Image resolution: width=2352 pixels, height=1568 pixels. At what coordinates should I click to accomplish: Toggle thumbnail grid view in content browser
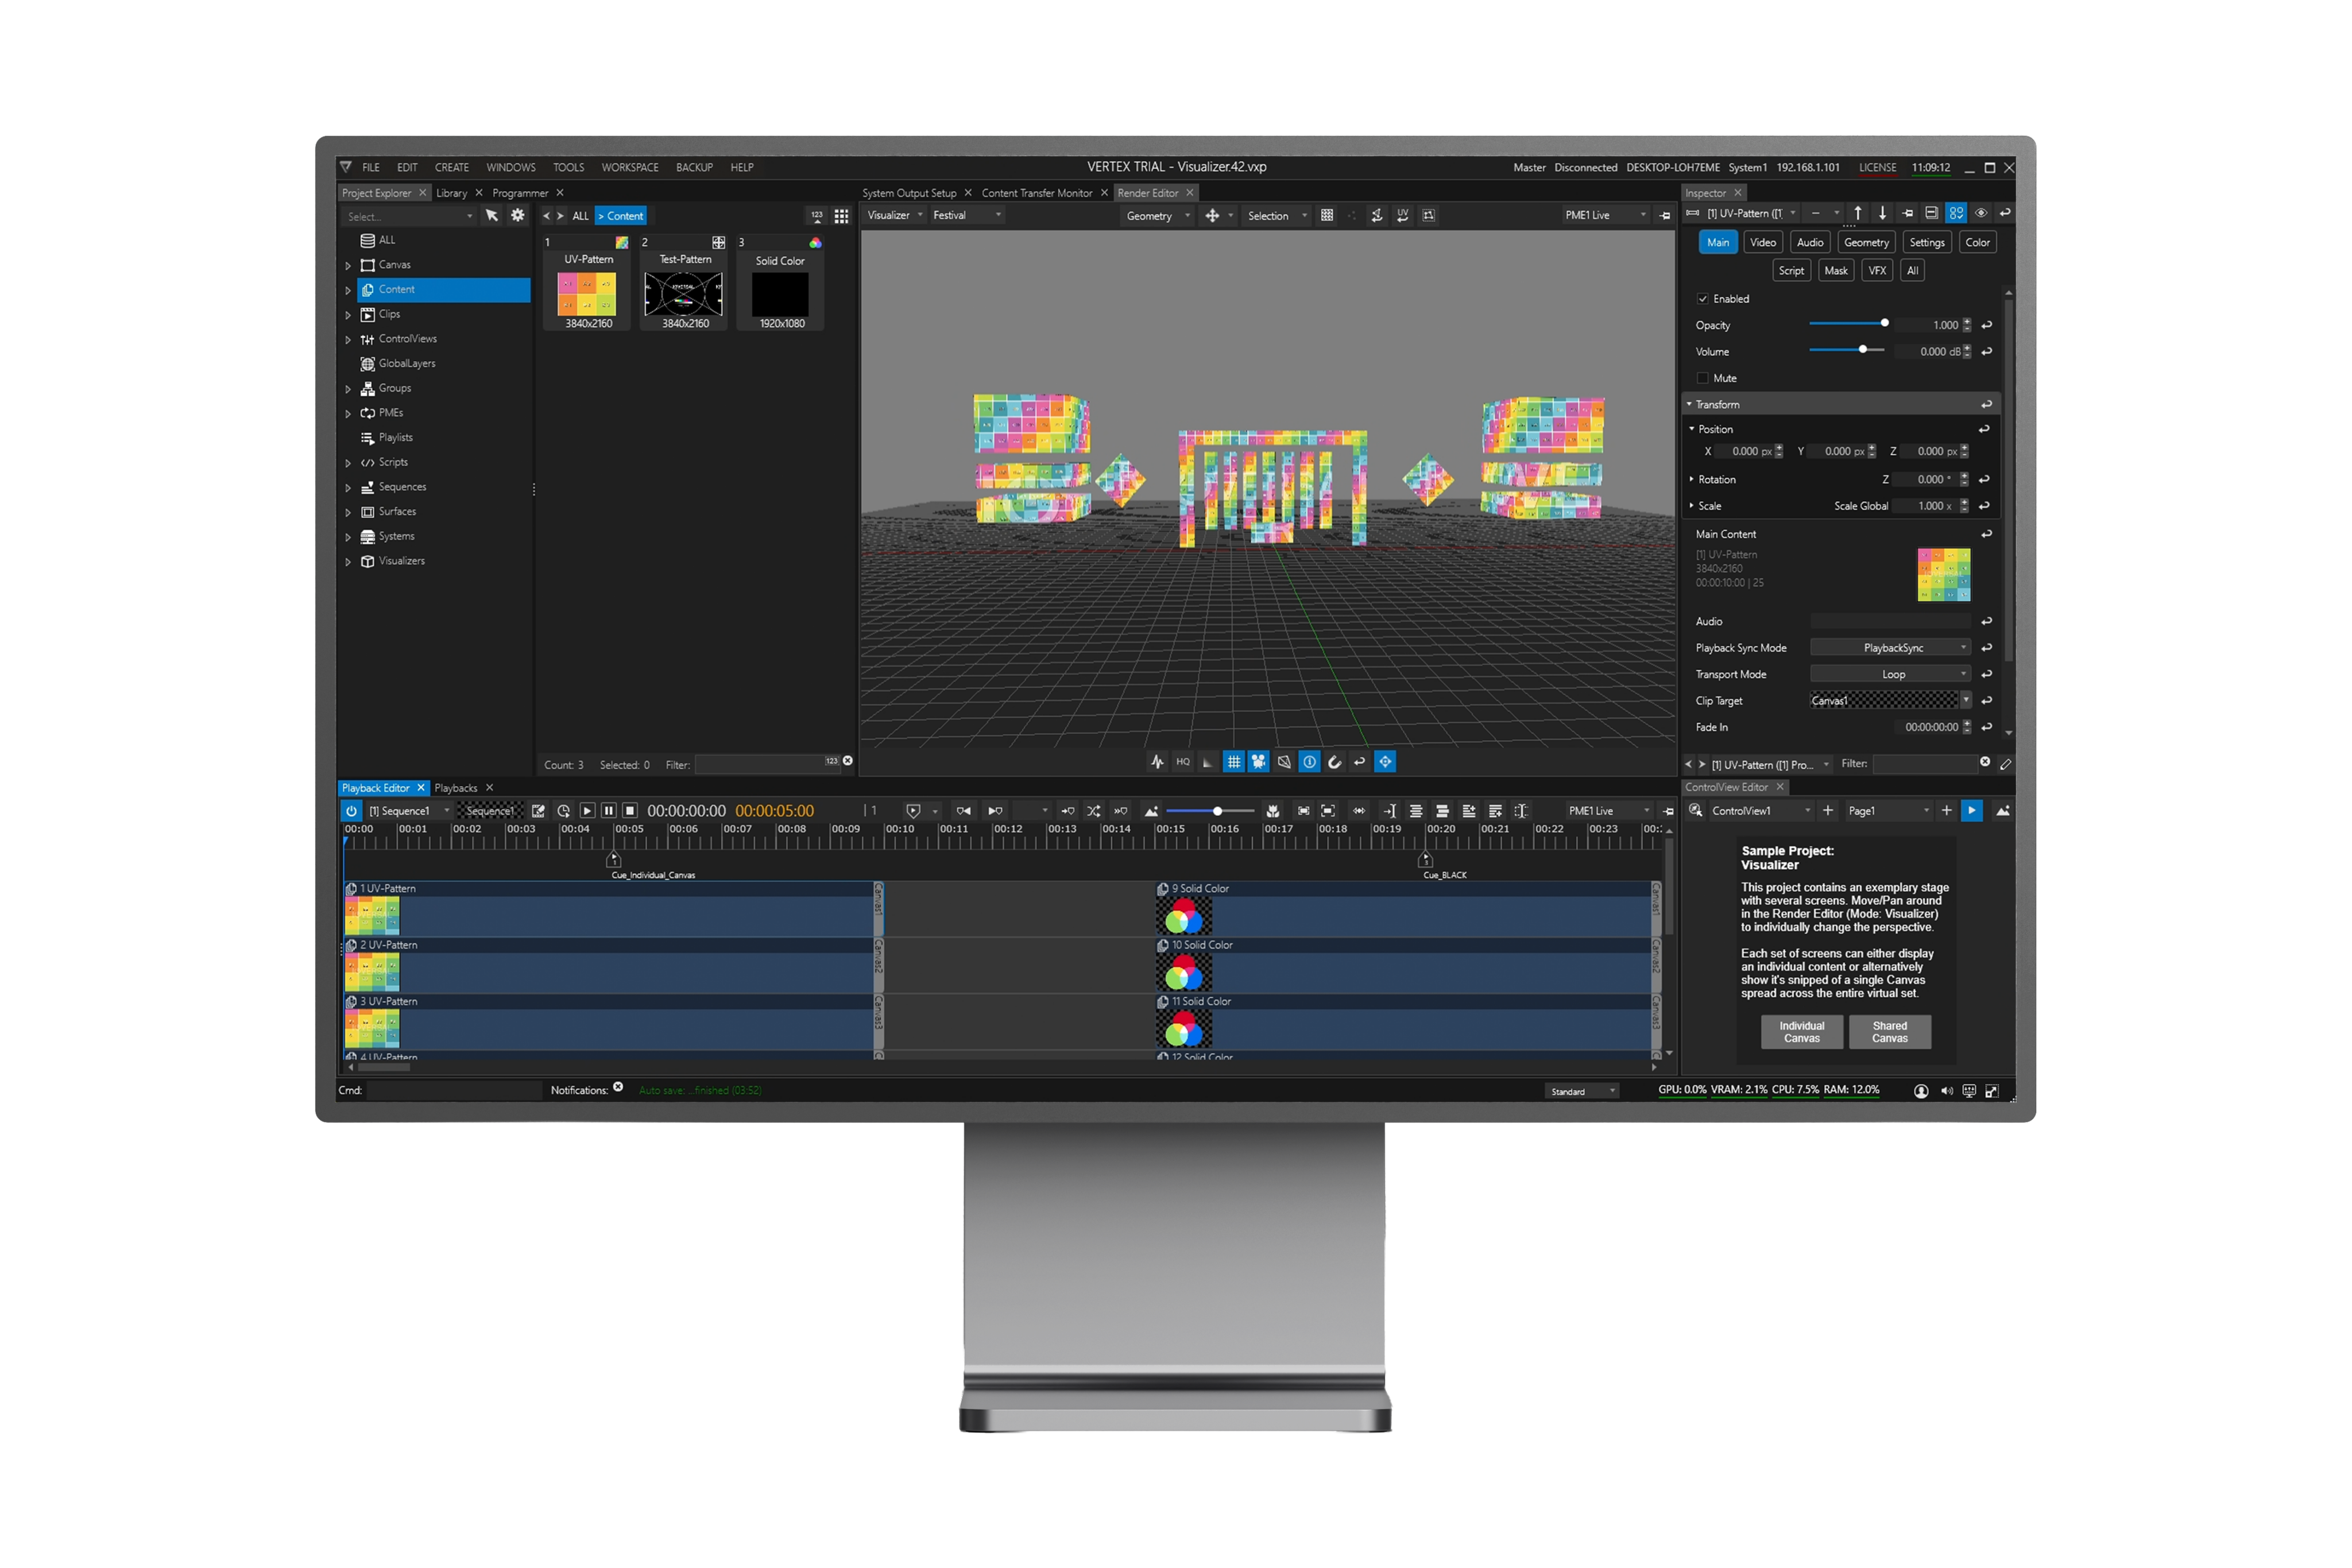(841, 216)
